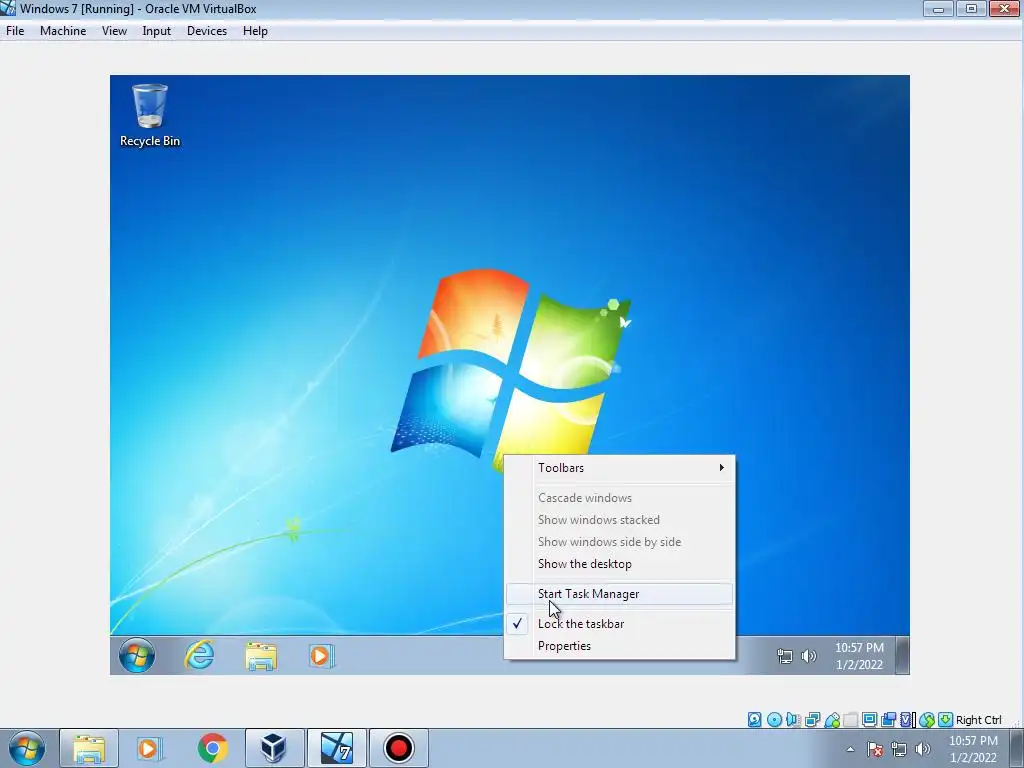Open the File menu
This screenshot has width=1024, height=768.
pos(15,31)
